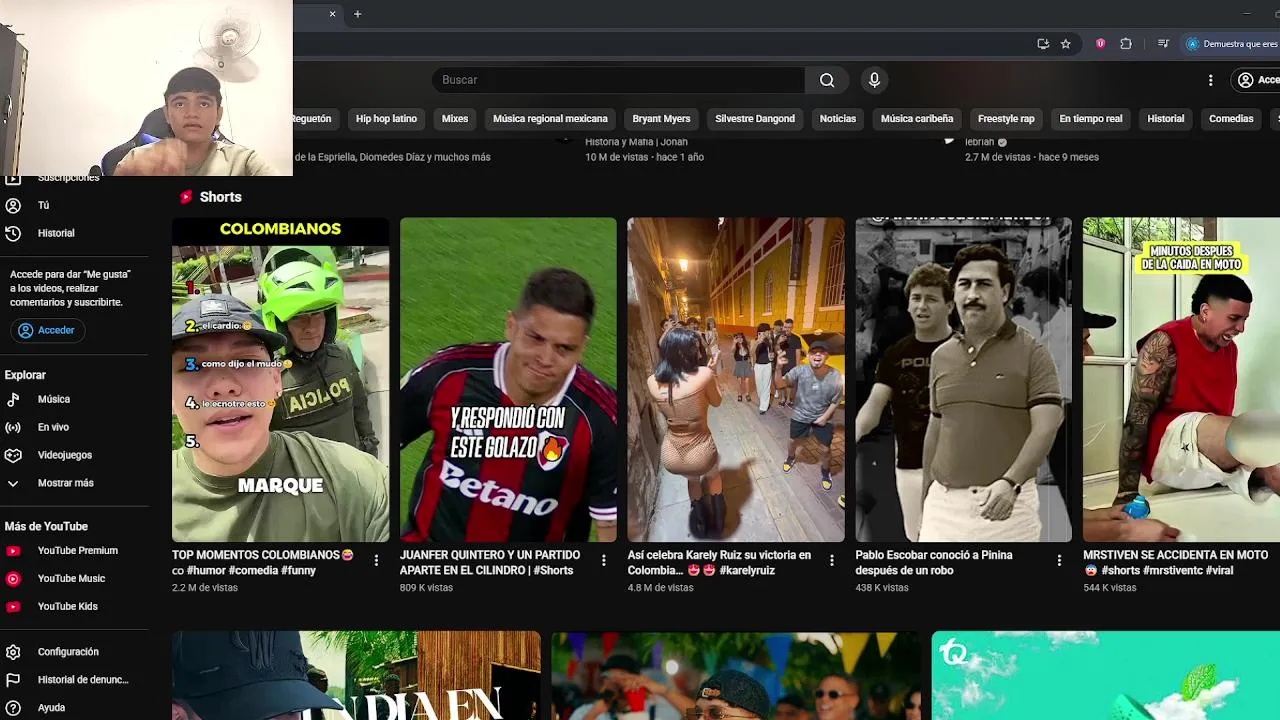This screenshot has height=720, width=1280.
Task: Select the Historial filter chip
Action: tap(1165, 118)
